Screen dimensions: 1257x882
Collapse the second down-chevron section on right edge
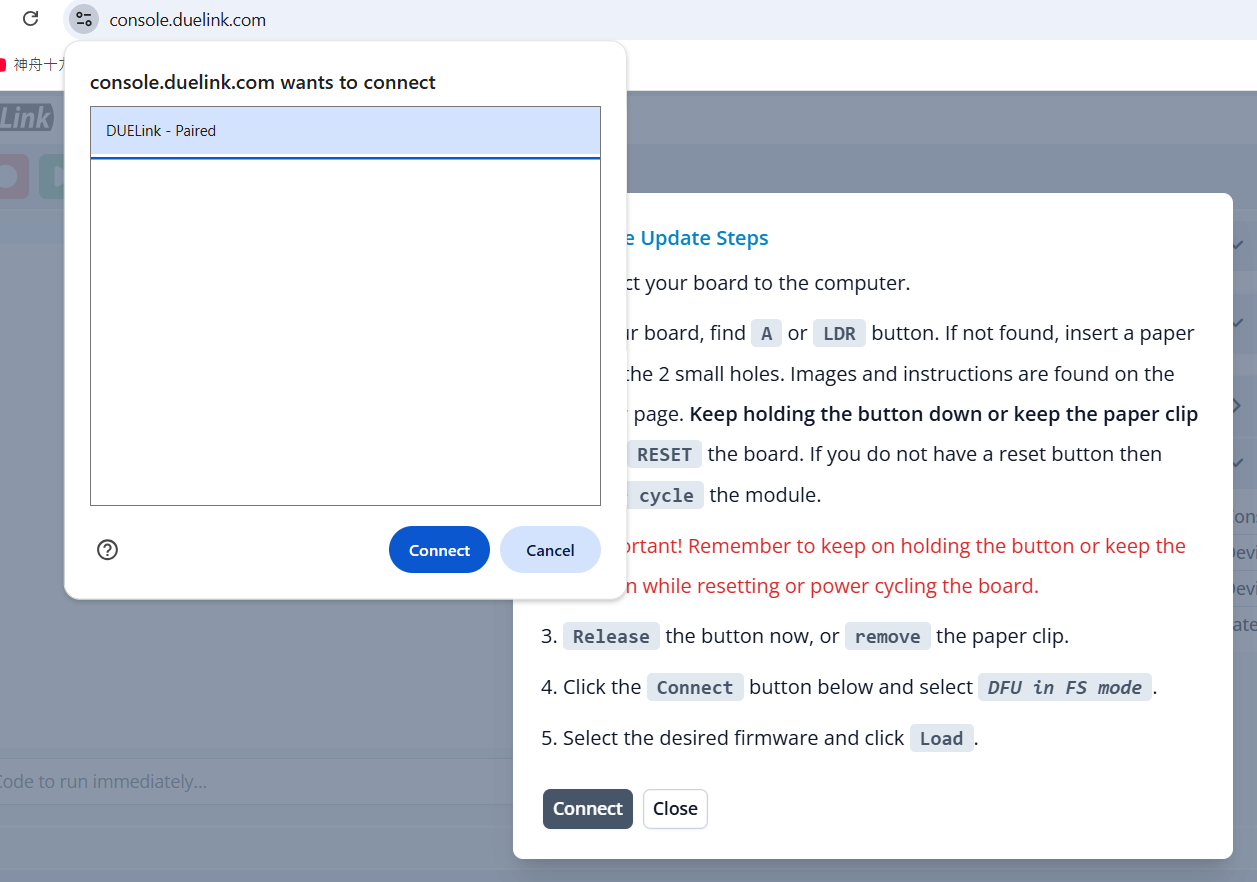point(1238,324)
